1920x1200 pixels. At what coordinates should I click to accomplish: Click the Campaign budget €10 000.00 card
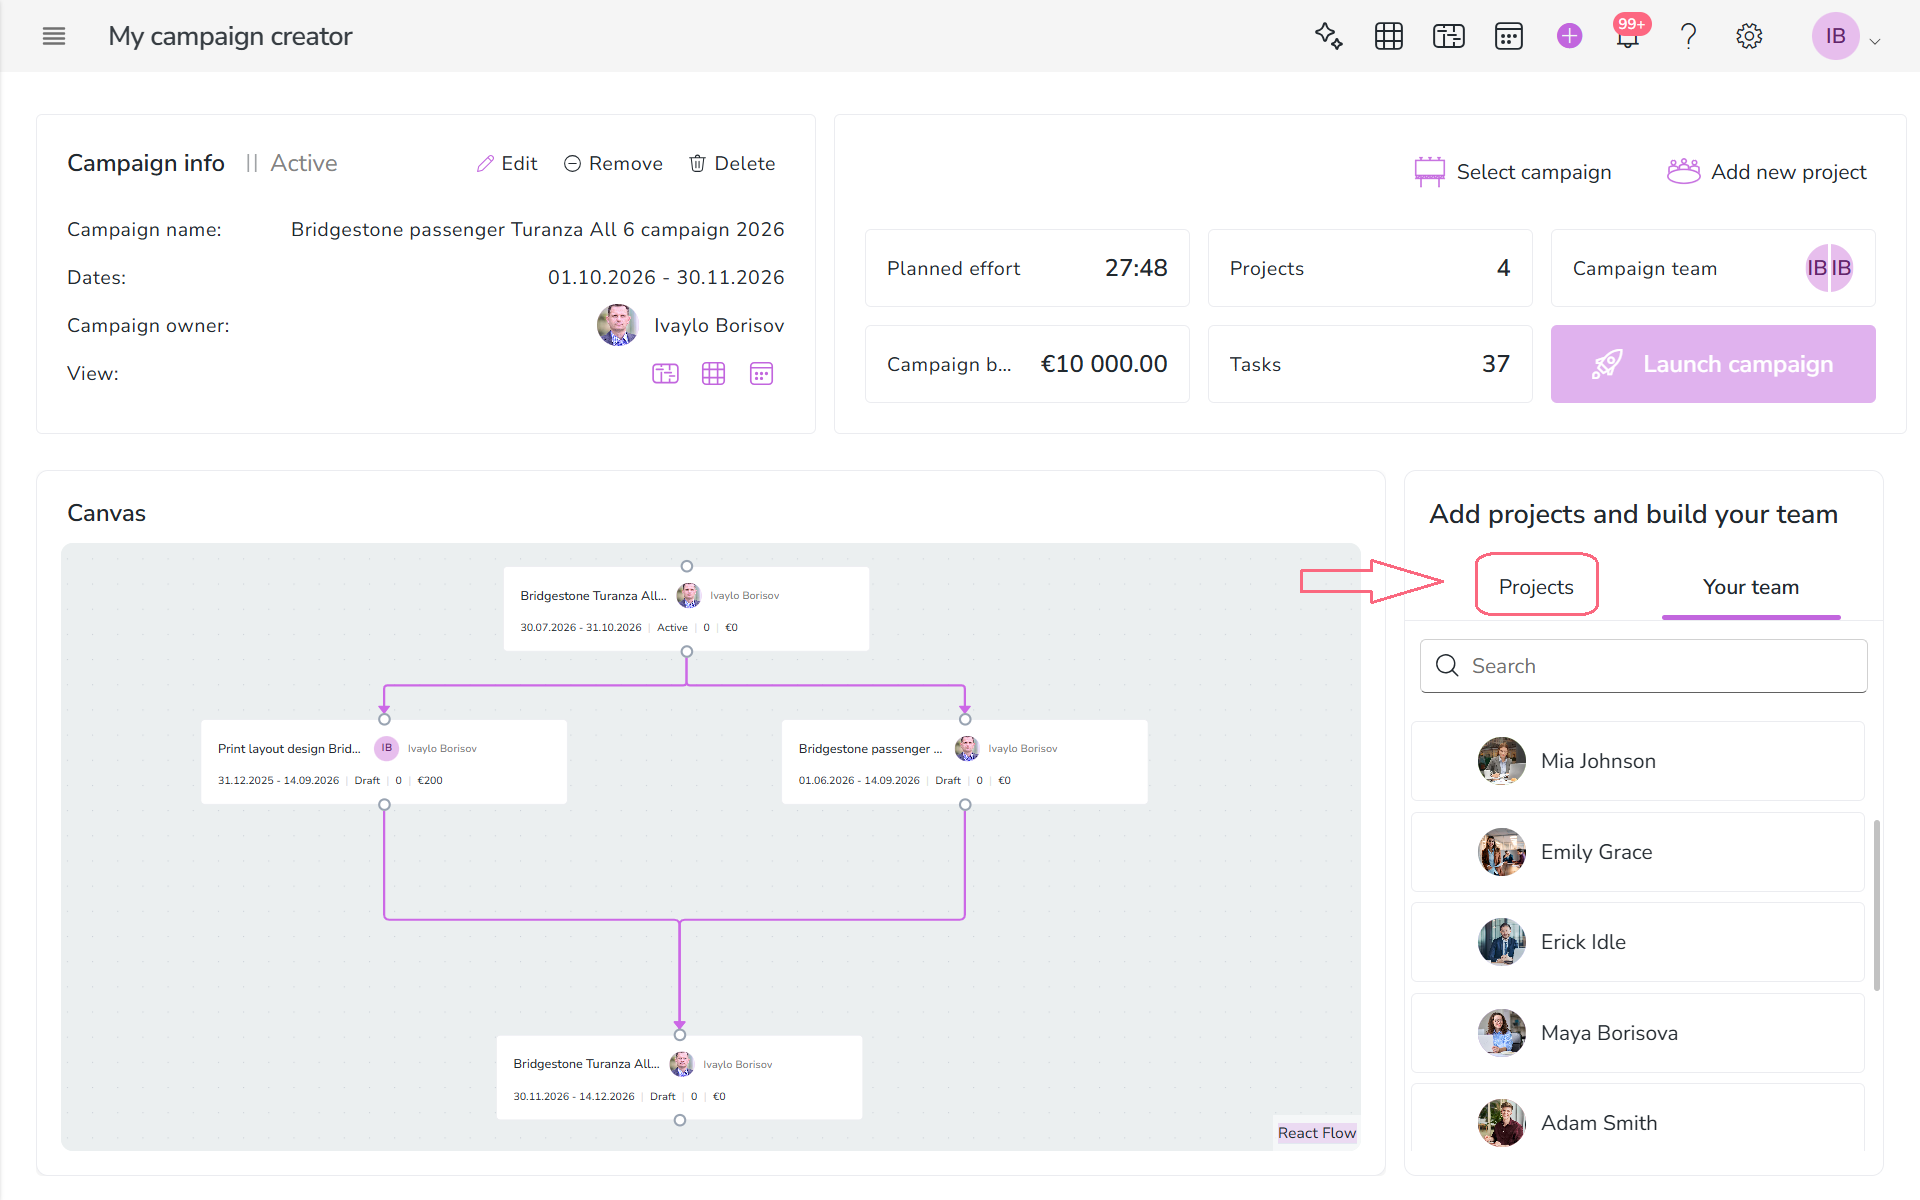[1027, 364]
